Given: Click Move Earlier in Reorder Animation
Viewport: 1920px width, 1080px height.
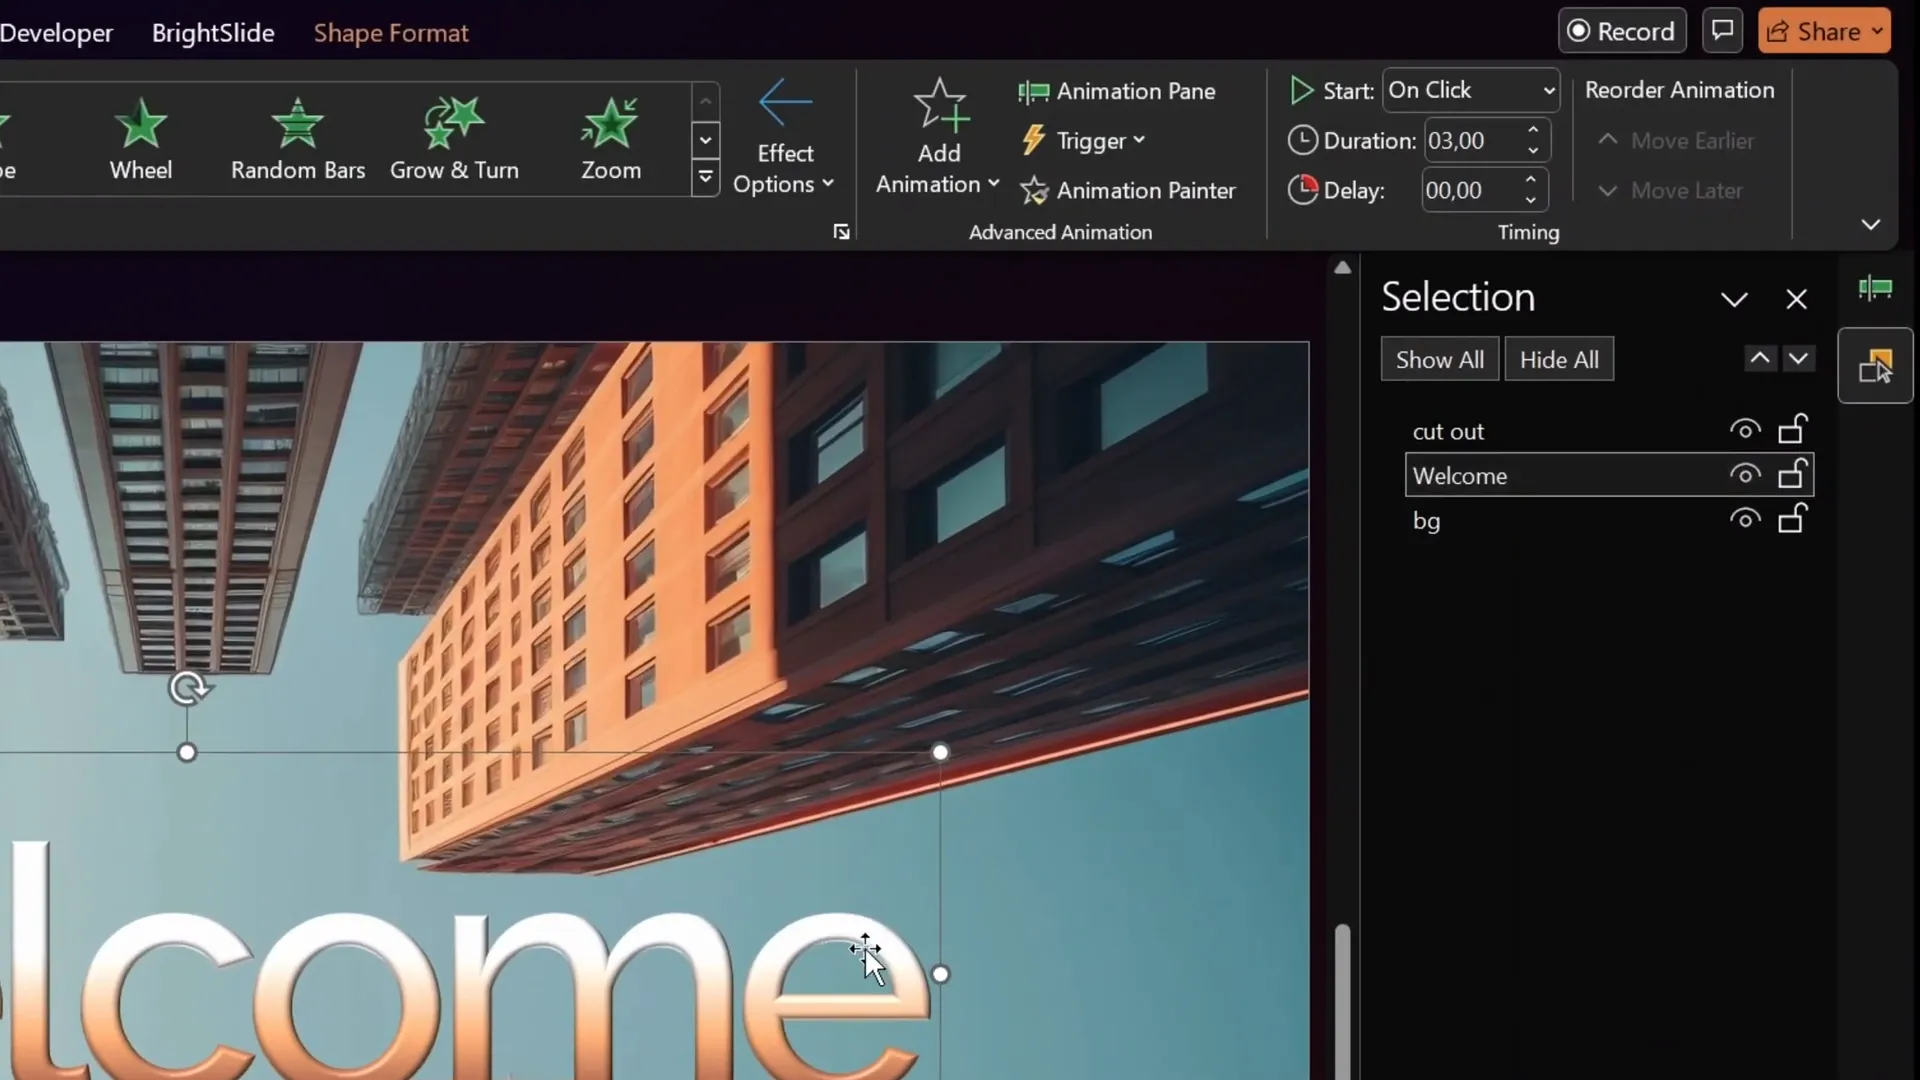Looking at the screenshot, I should pyautogui.click(x=1676, y=141).
